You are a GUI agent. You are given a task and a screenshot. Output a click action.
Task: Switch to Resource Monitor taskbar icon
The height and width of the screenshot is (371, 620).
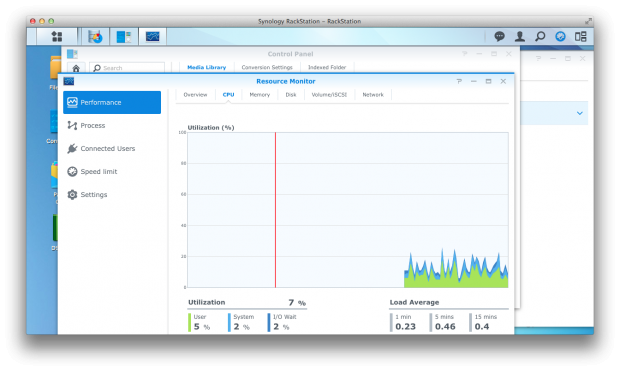[x=152, y=37]
